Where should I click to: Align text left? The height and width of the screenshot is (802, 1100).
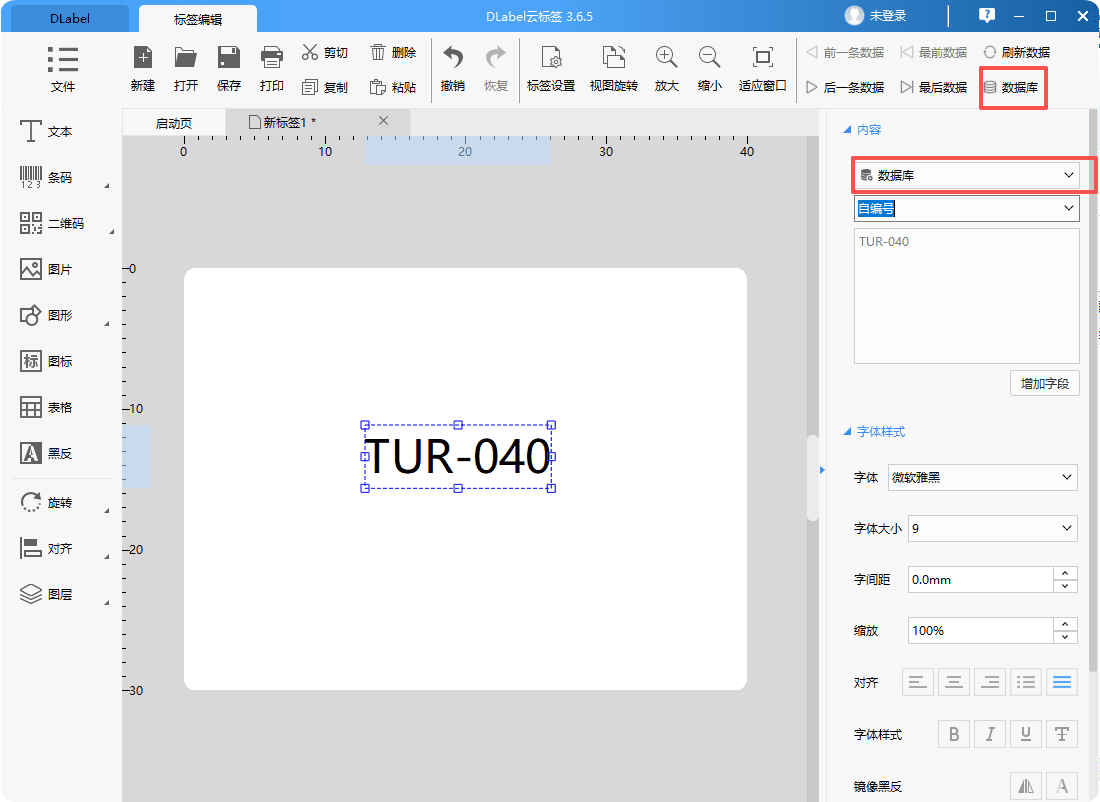(917, 682)
